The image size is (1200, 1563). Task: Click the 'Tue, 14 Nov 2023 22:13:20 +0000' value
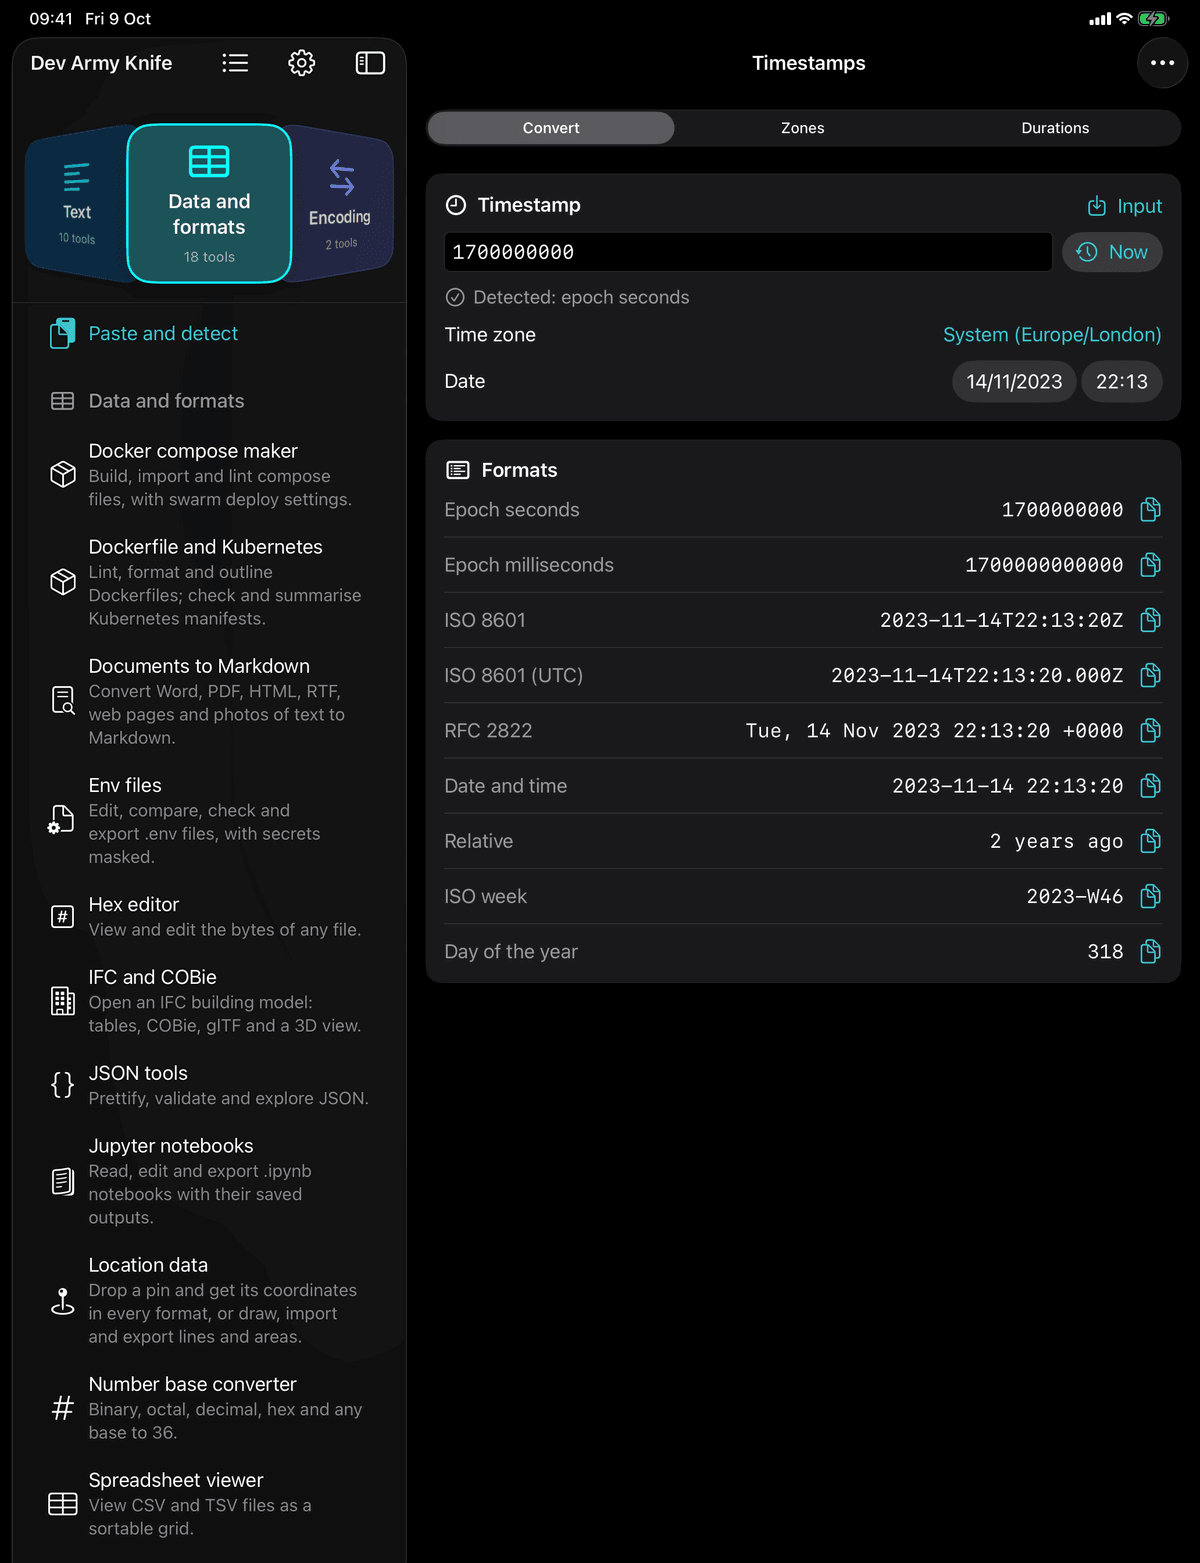(934, 731)
